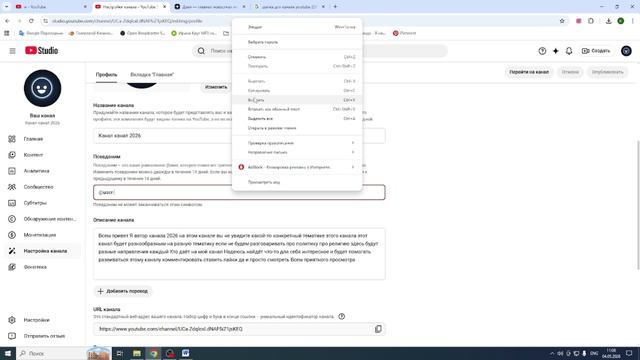Choose open in reading mode entry

tap(297, 128)
